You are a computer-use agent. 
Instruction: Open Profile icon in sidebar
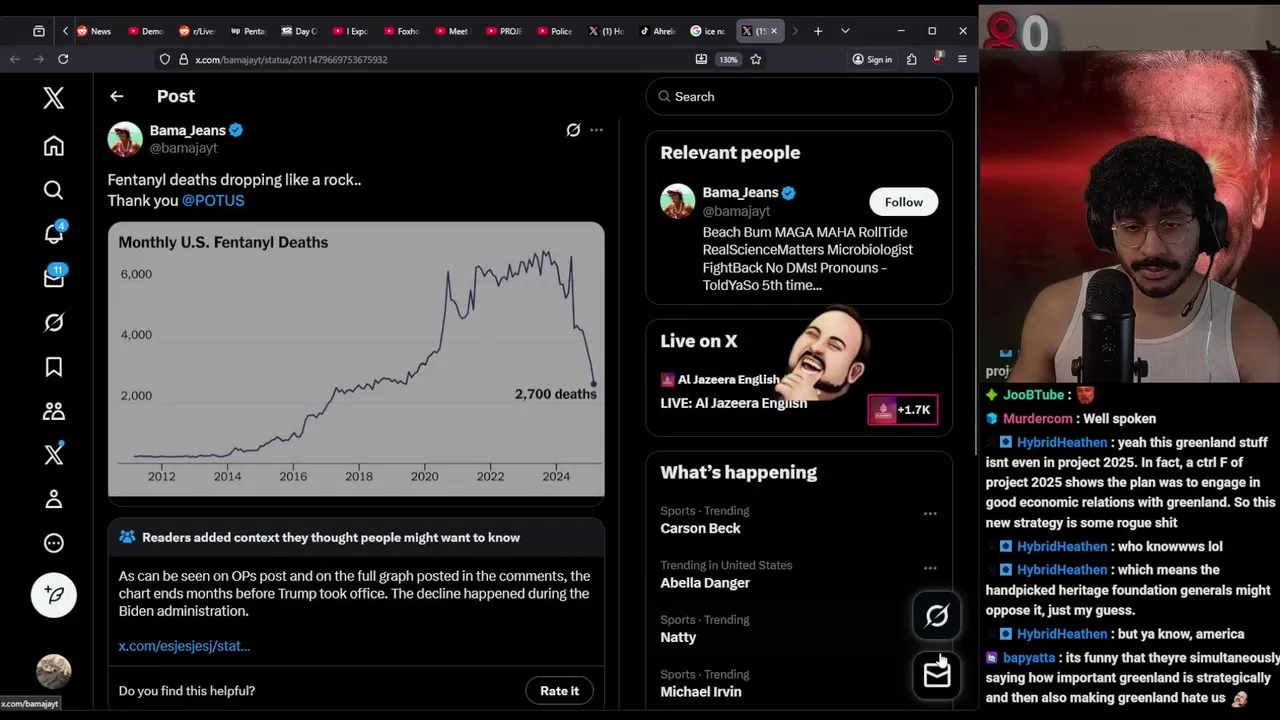[54, 499]
